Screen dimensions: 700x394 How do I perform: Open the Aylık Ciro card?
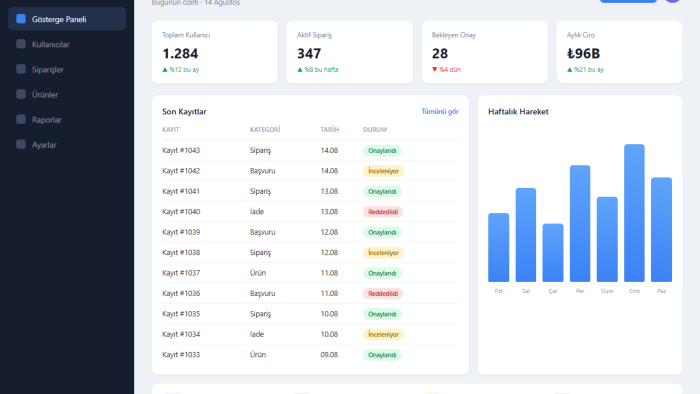tap(619, 52)
